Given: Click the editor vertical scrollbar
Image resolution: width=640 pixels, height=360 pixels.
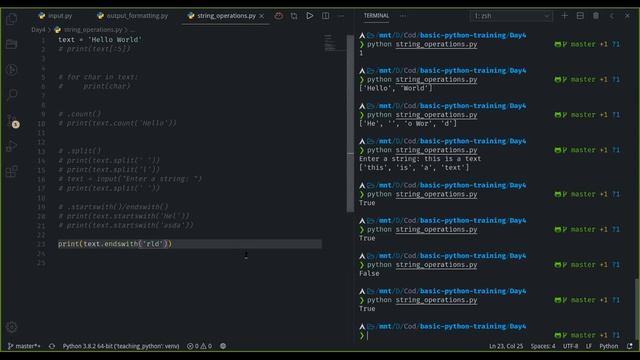Looking at the screenshot, I should (350, 123).
